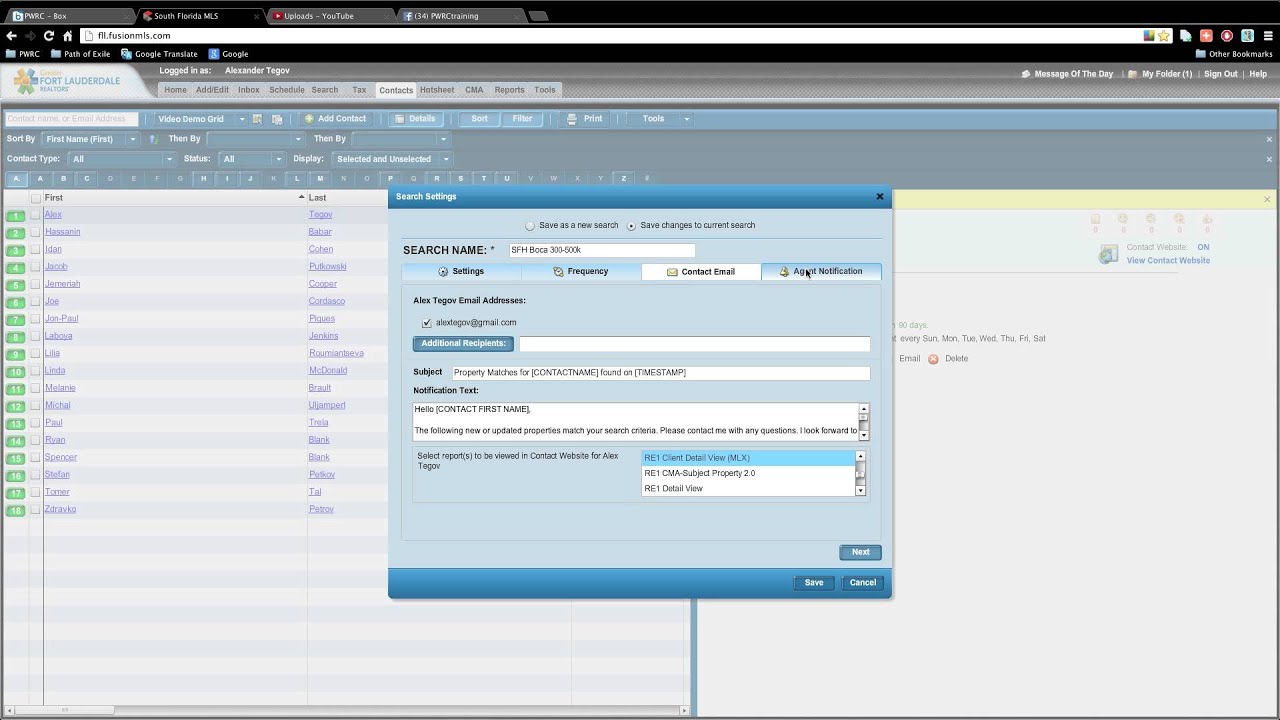Check the box for Melanie Brault row
Screen dimensions: 1280x720
tap(36, 388)
